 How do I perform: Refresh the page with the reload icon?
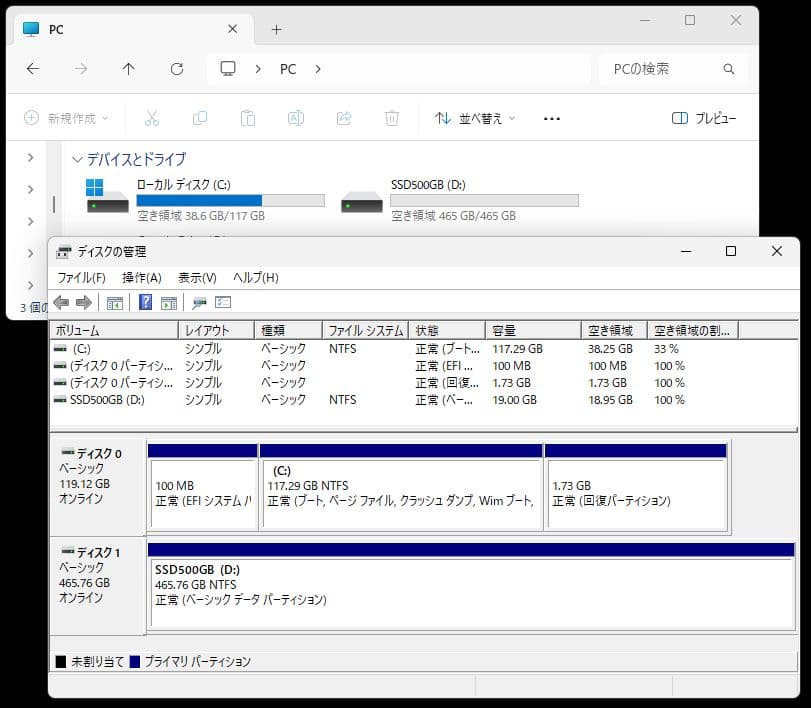tap(176, 68)
